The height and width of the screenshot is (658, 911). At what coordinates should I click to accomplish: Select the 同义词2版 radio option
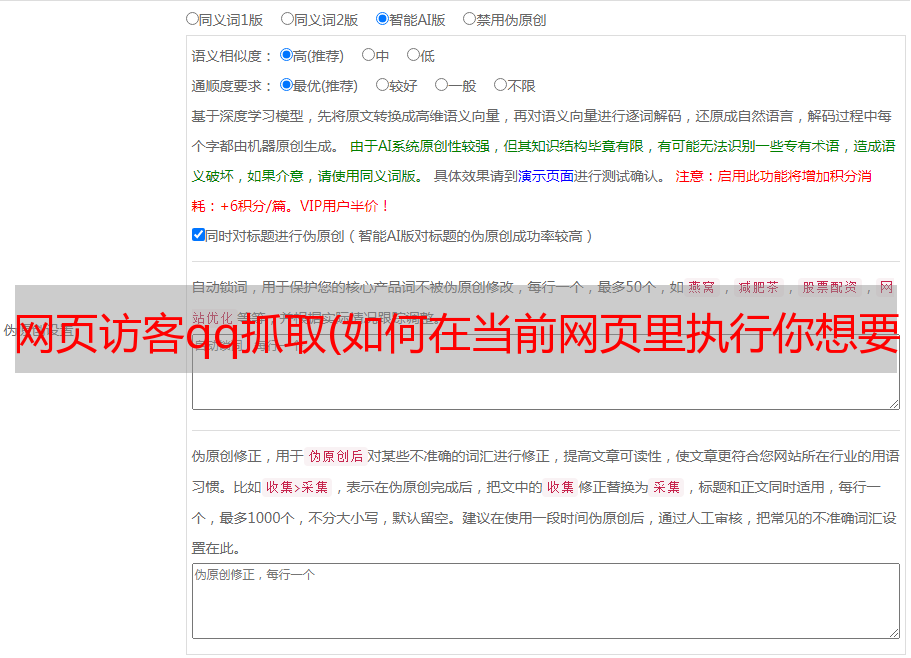287,19
